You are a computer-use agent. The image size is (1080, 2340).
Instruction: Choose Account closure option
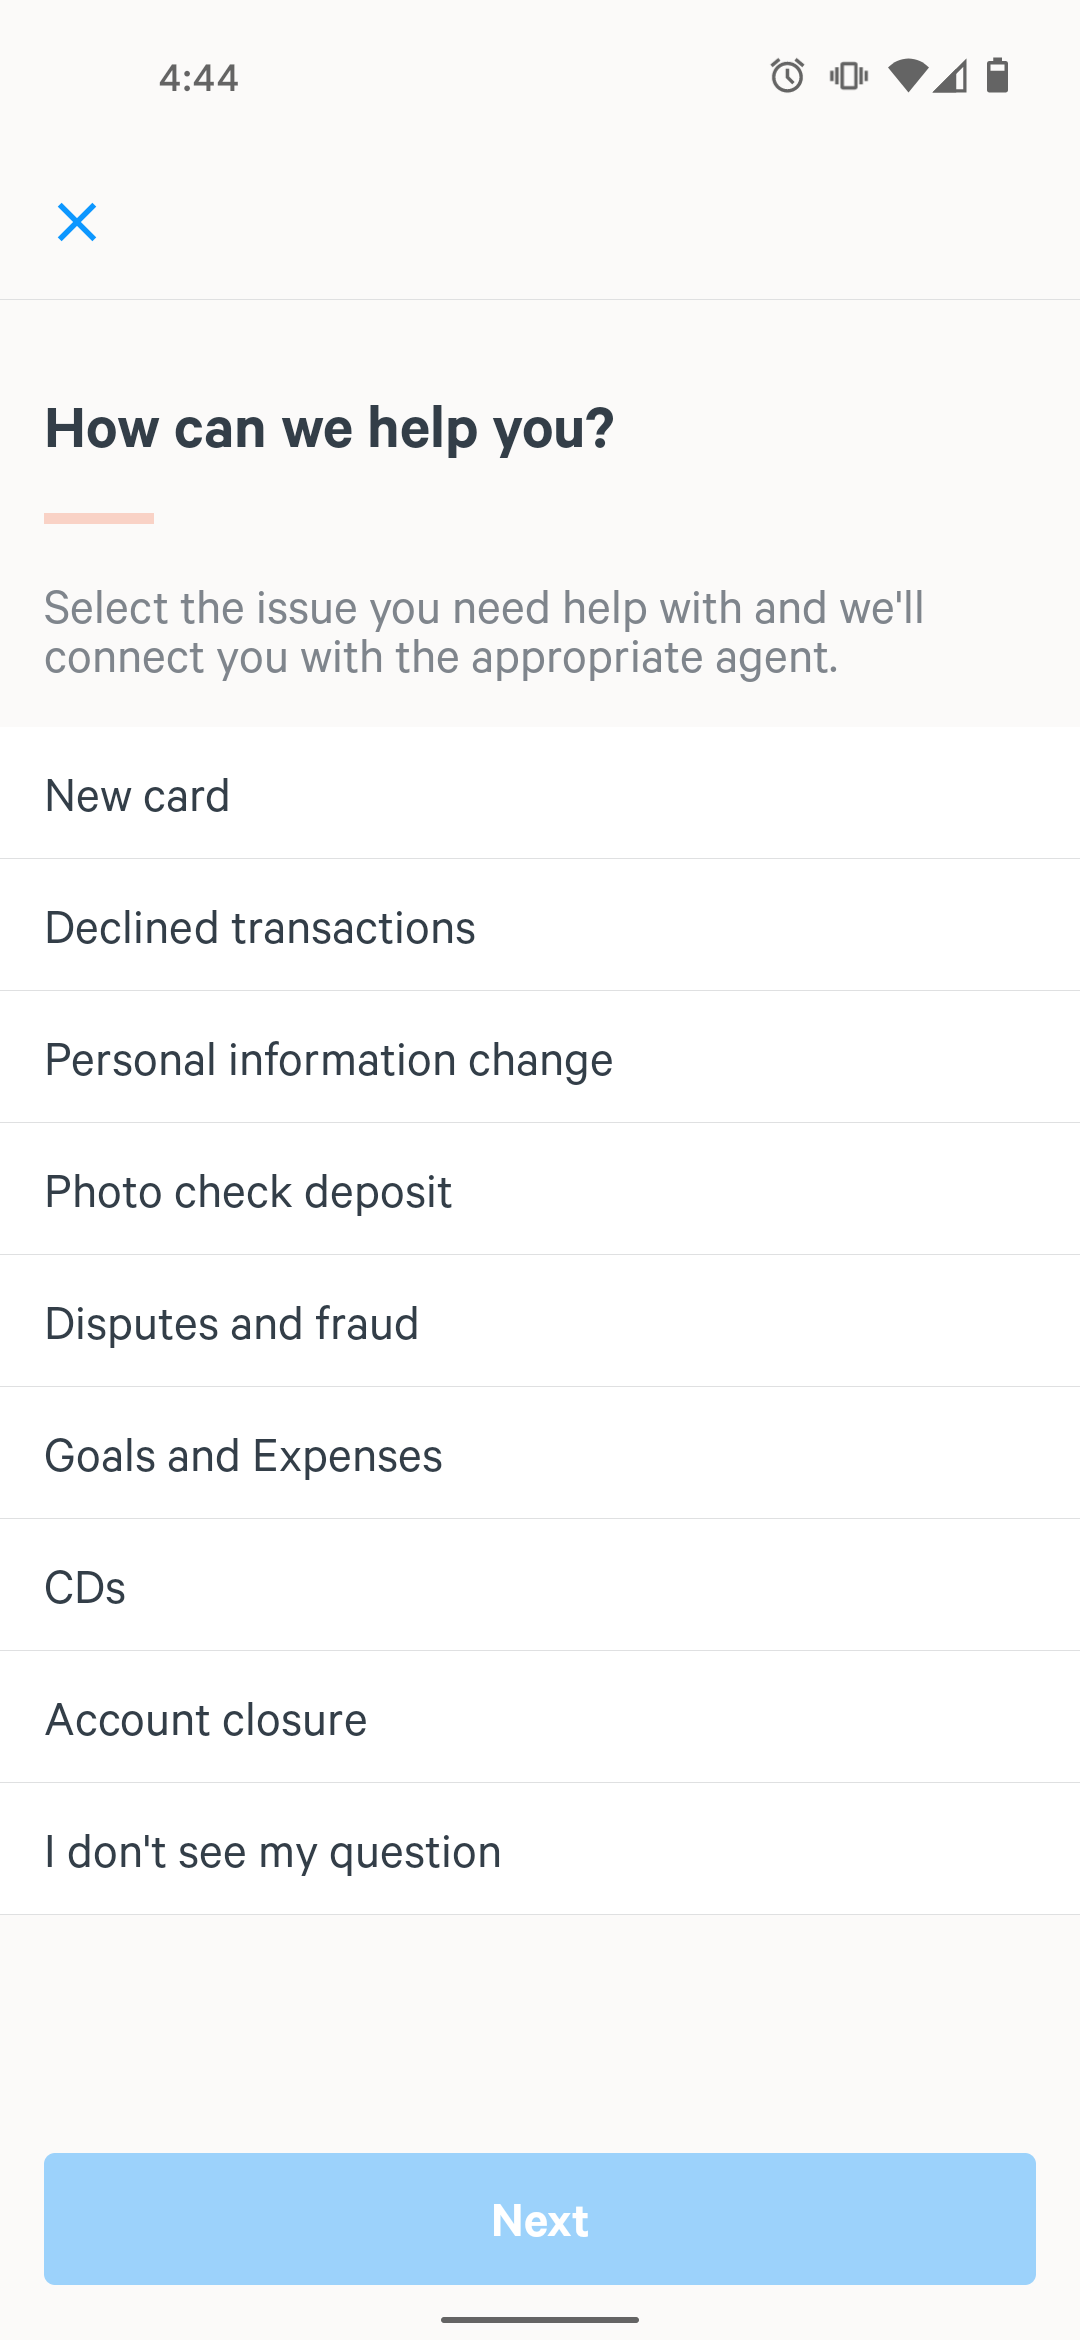point(540,1718)
